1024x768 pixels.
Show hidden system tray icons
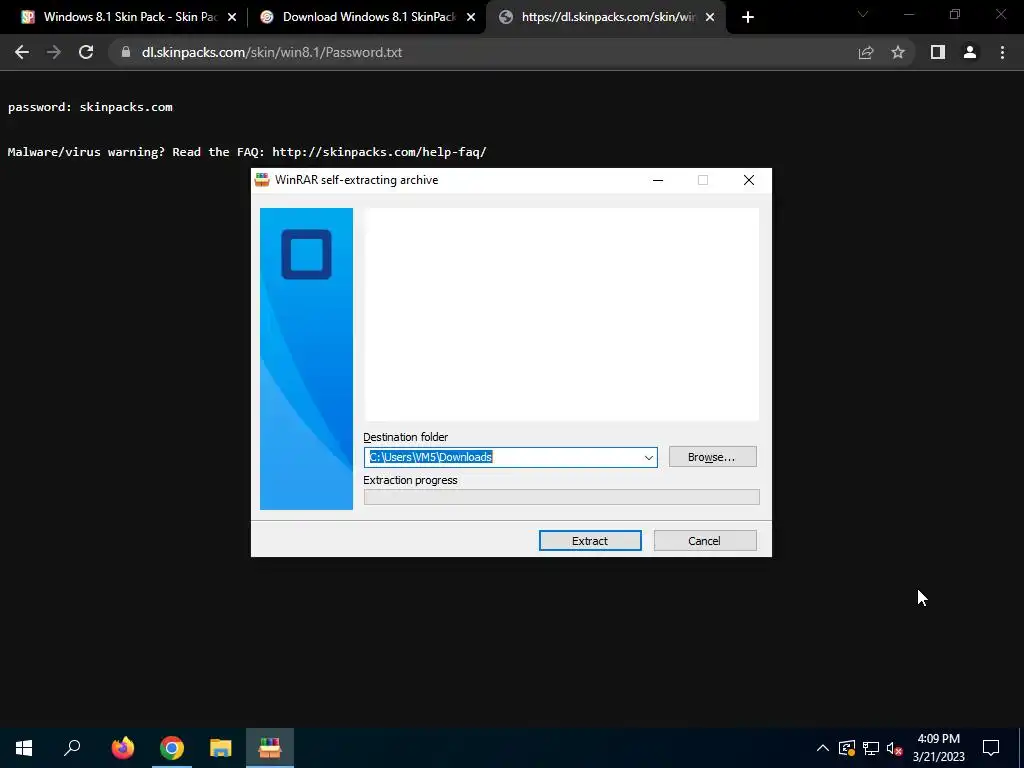(823, 748)
